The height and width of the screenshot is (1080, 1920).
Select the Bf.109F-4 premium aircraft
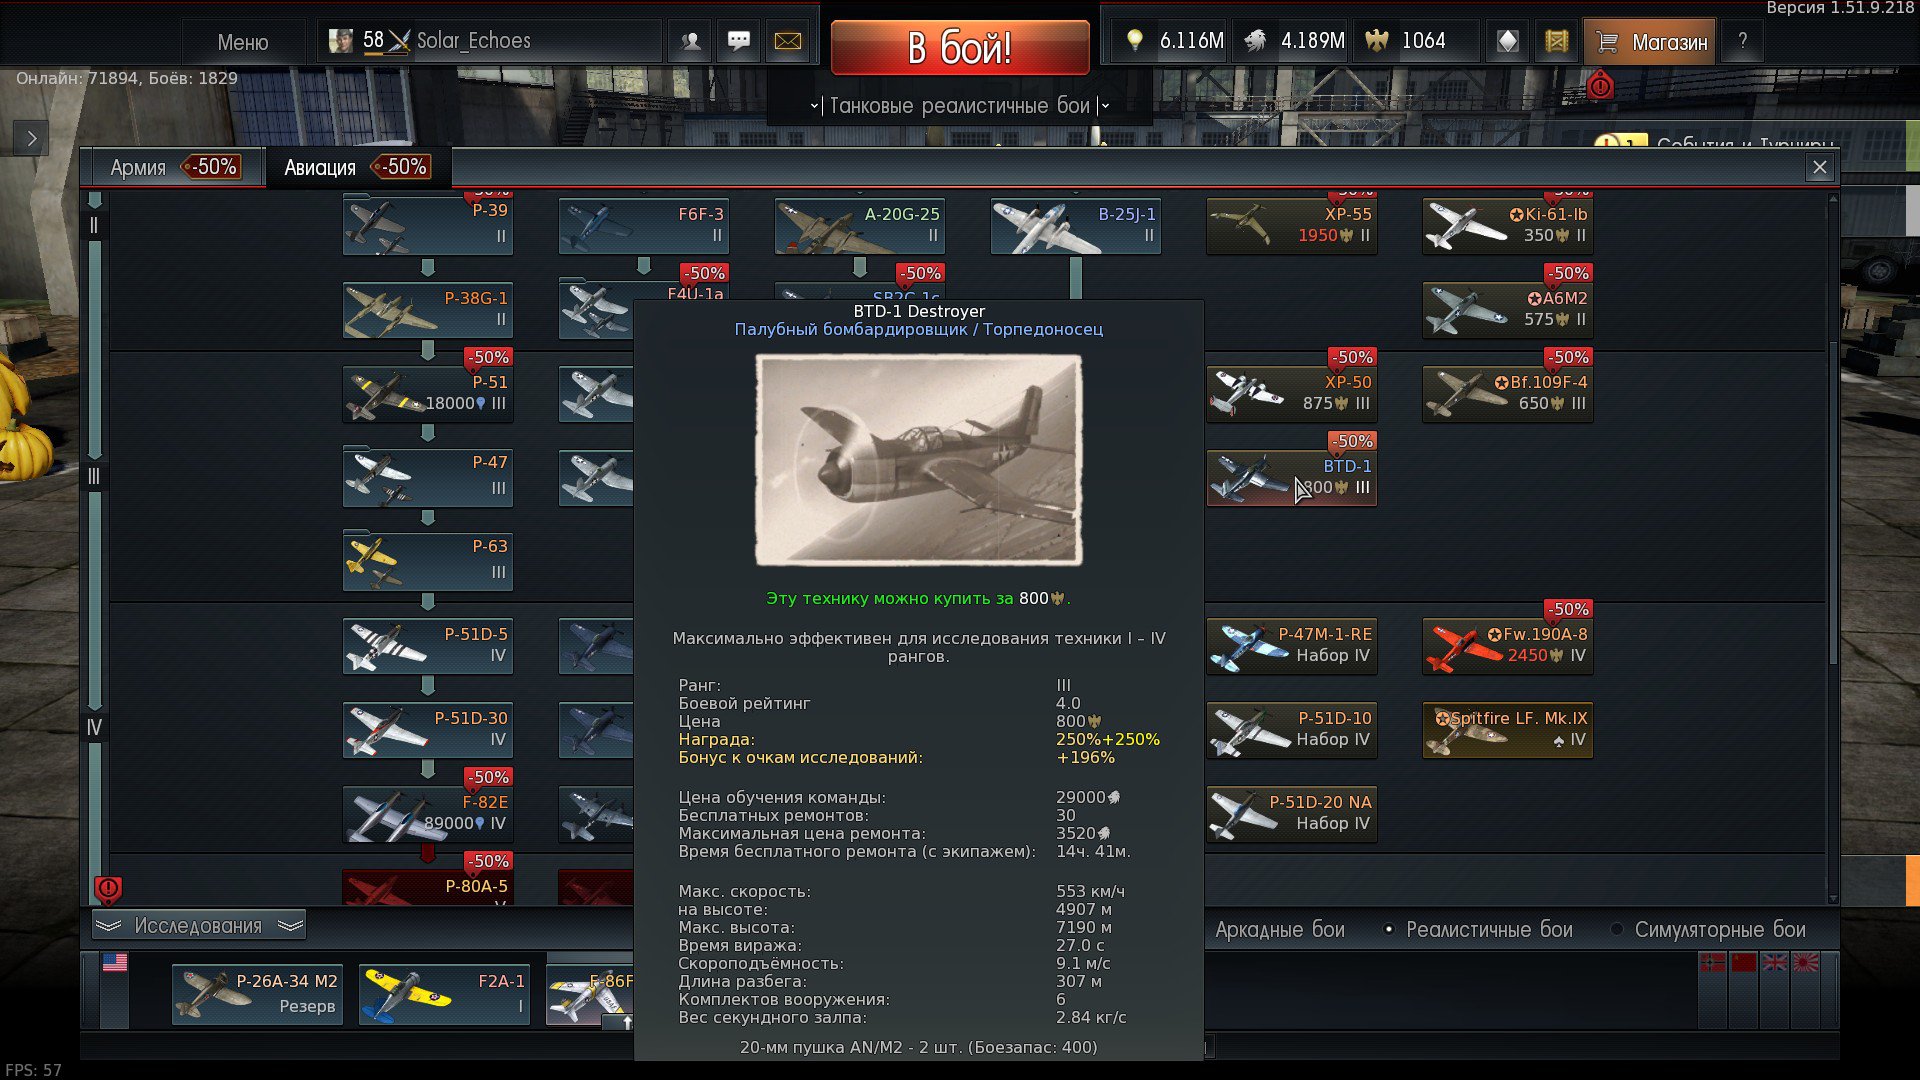click(x=1508, y=393)
